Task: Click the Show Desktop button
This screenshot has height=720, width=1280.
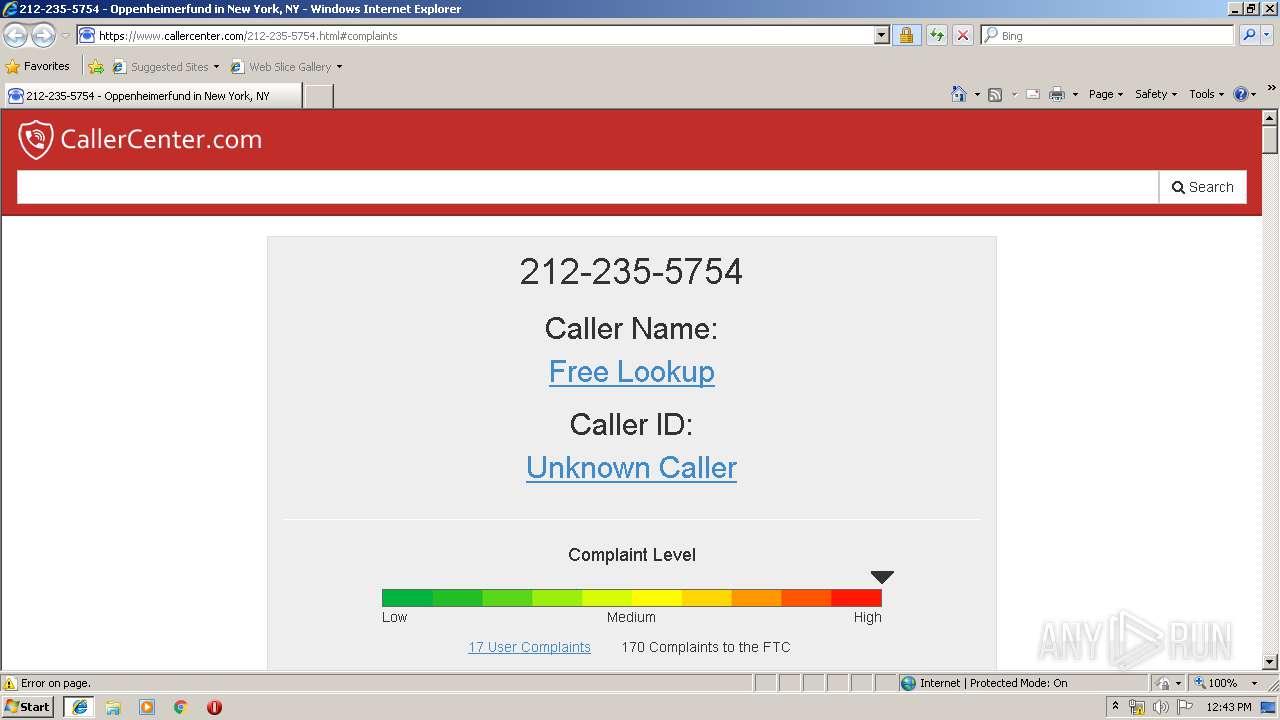Action: (1270, 707)
